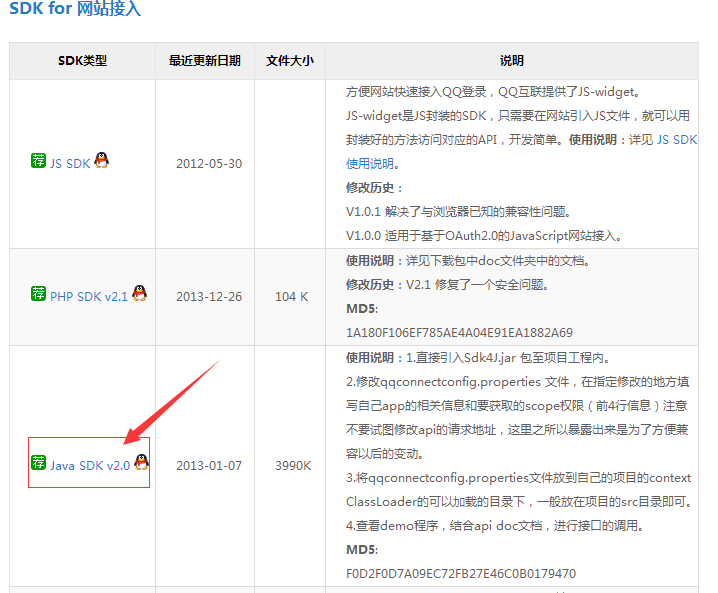Viewport: 718px width, 593px height.
Task: Click the green recommend badge beside PHP SDK
Action: tap(38, 294)
